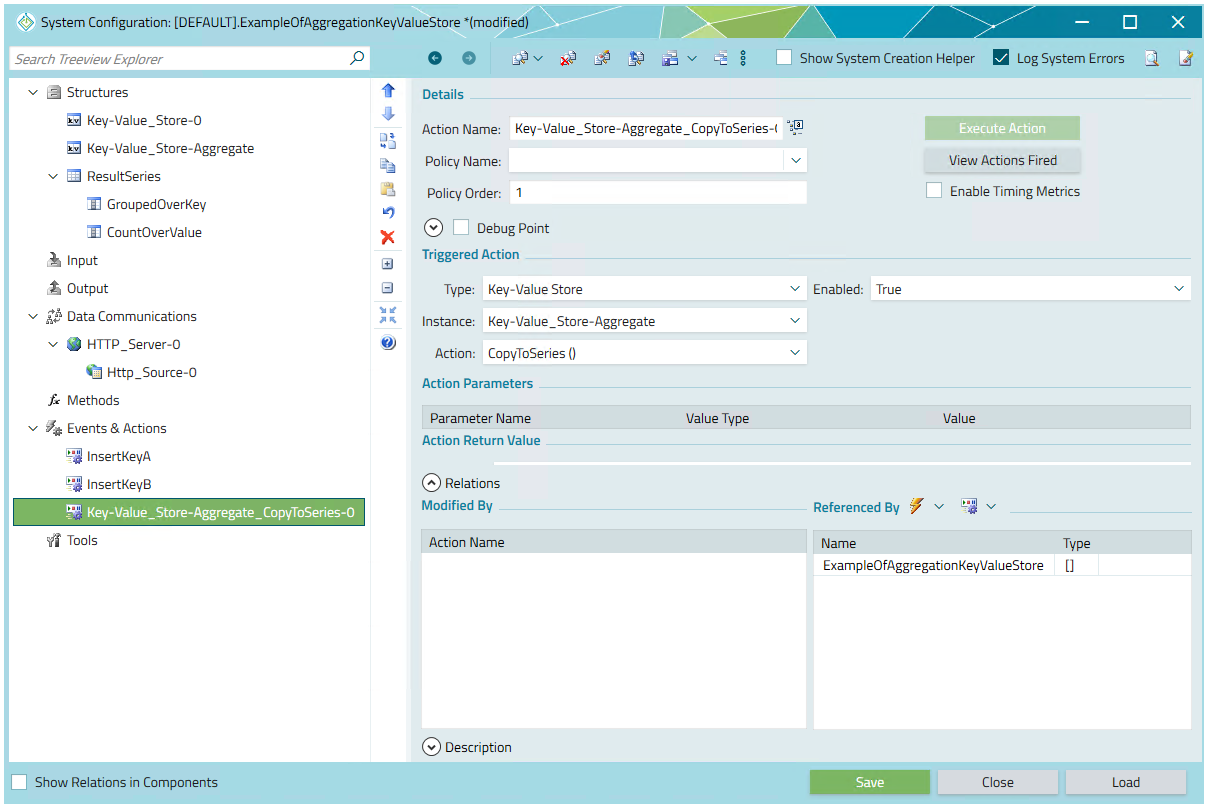1209x807 pixels.
Task: Click the magnifier search icon in Treeview Explorer
Action: [x=357, y=59]
